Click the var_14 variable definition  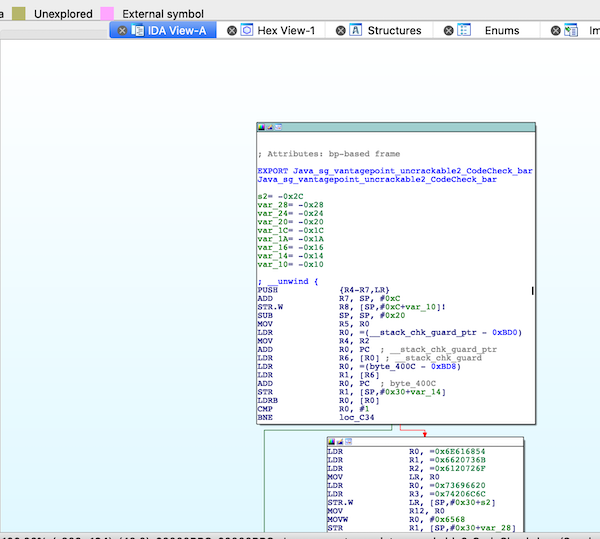(290, 256)
